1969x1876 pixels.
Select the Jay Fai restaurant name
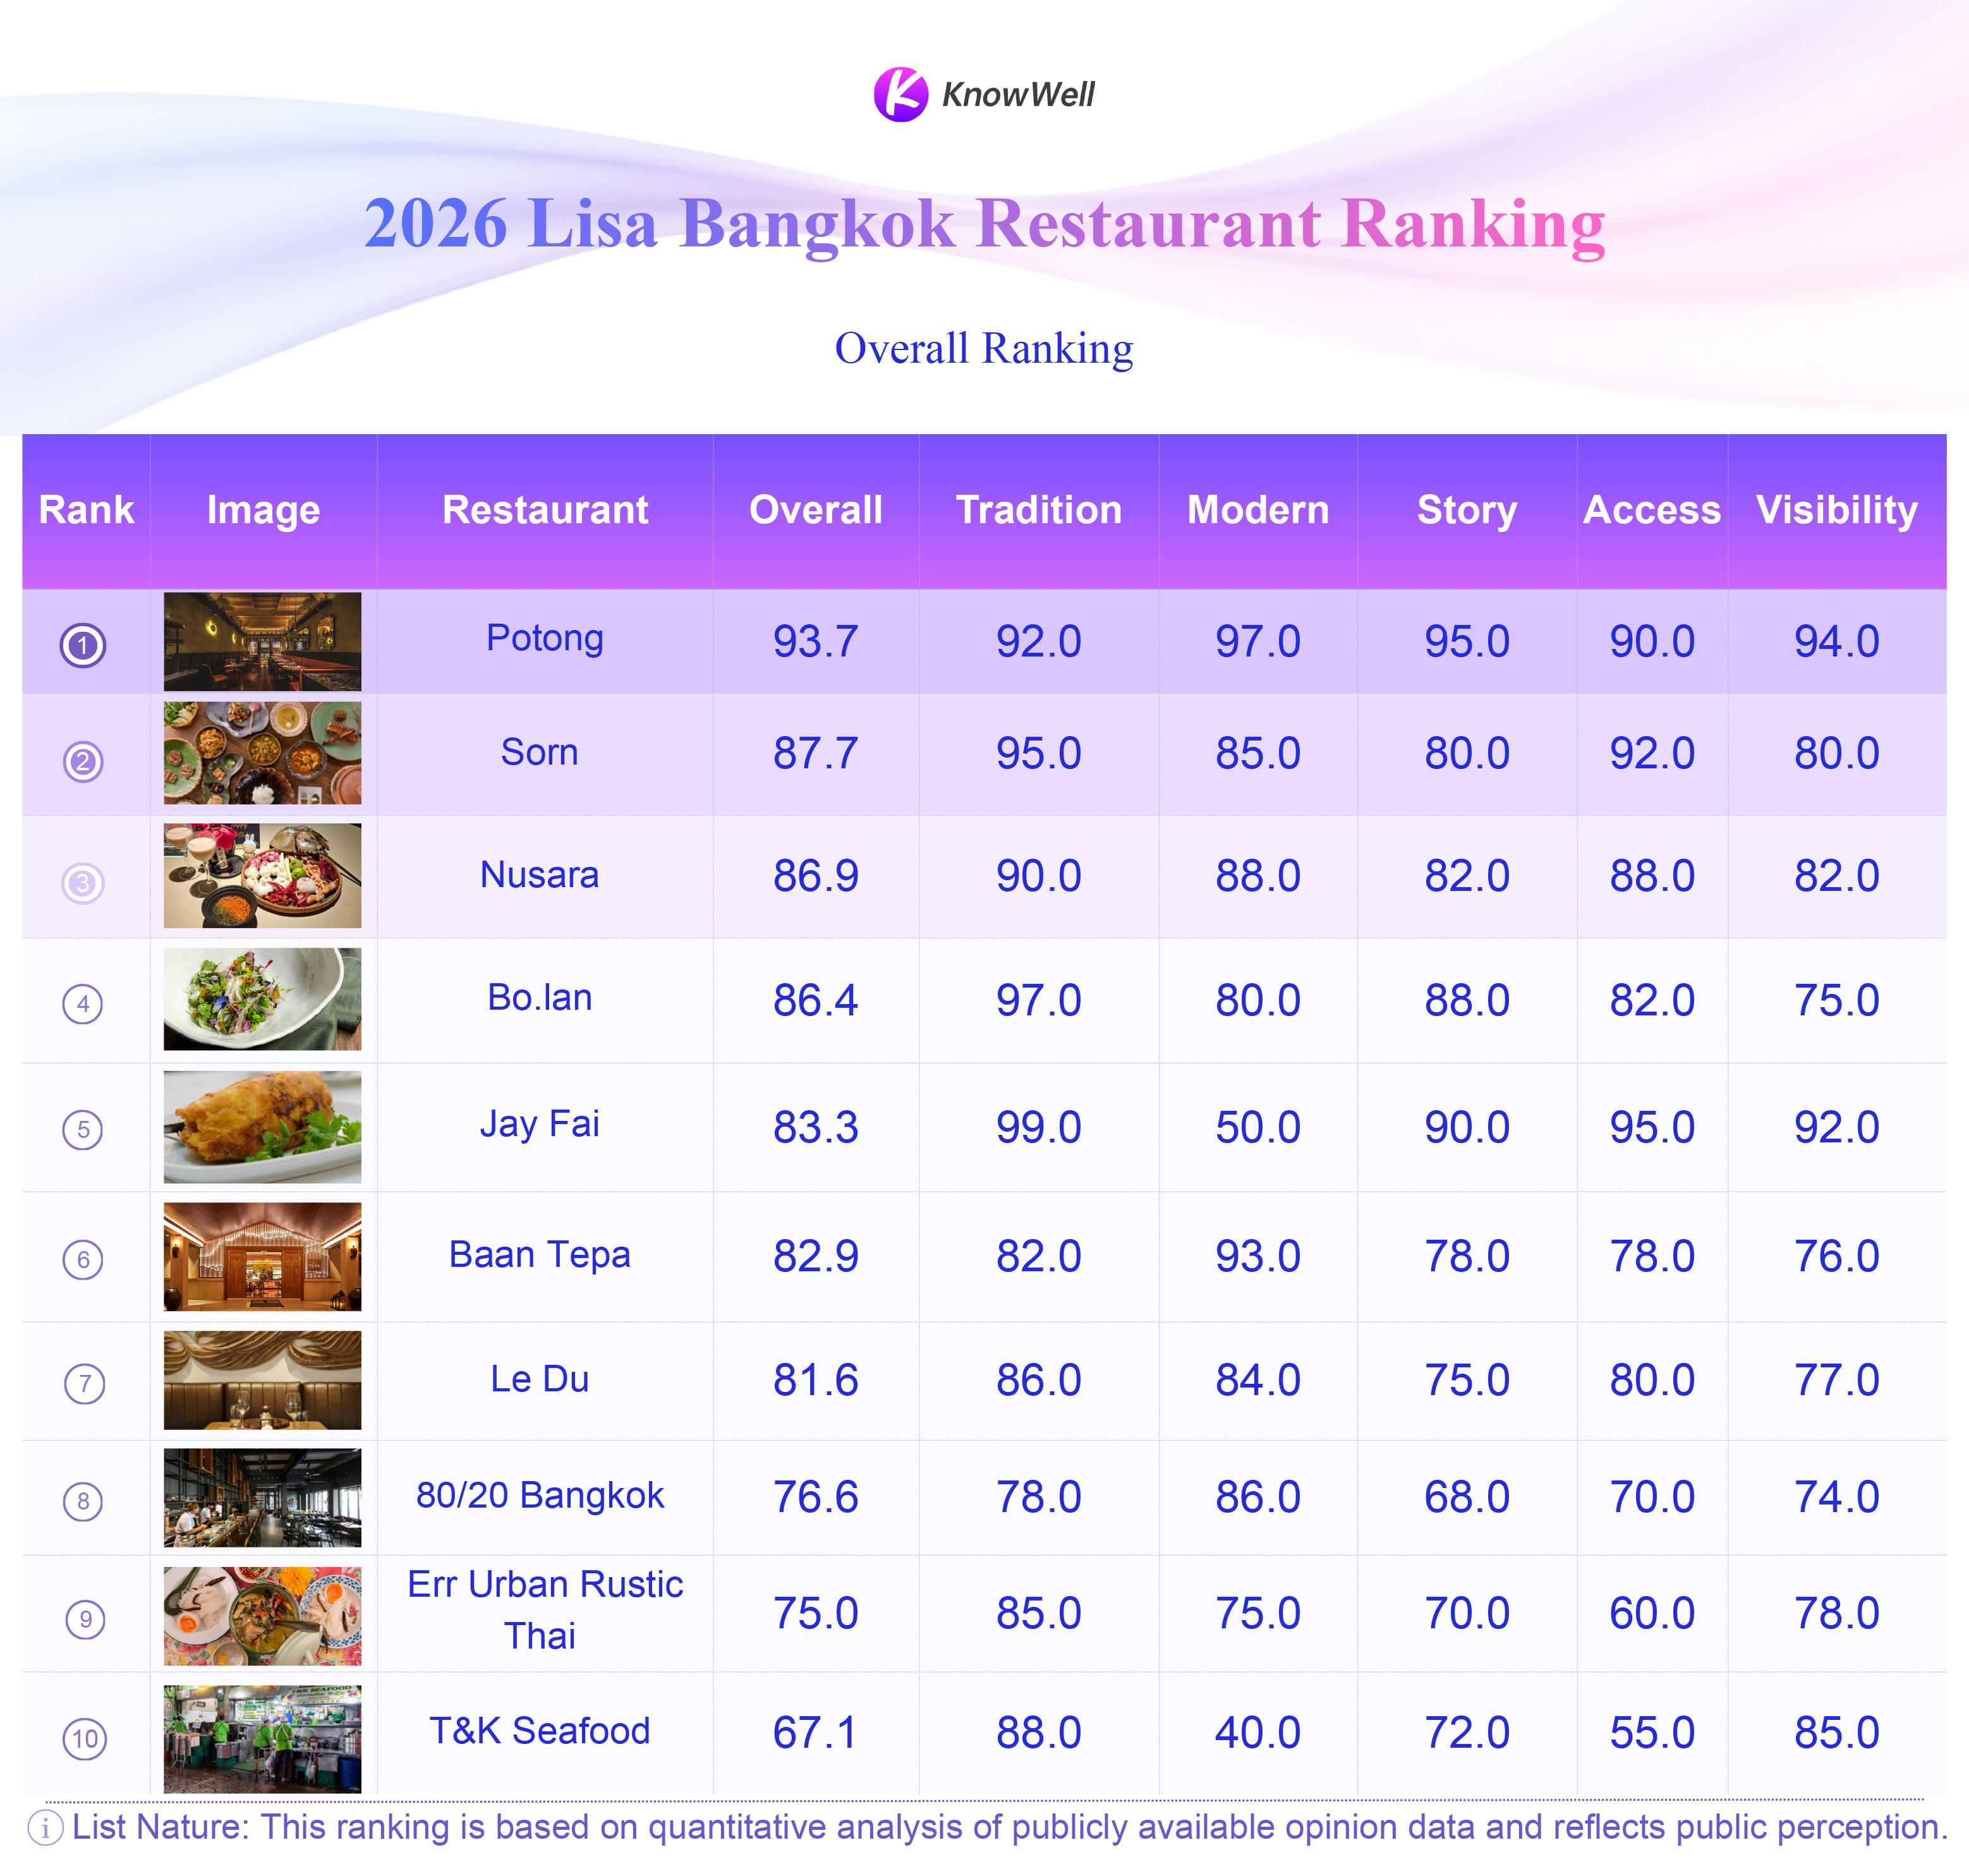(540, 1125)
